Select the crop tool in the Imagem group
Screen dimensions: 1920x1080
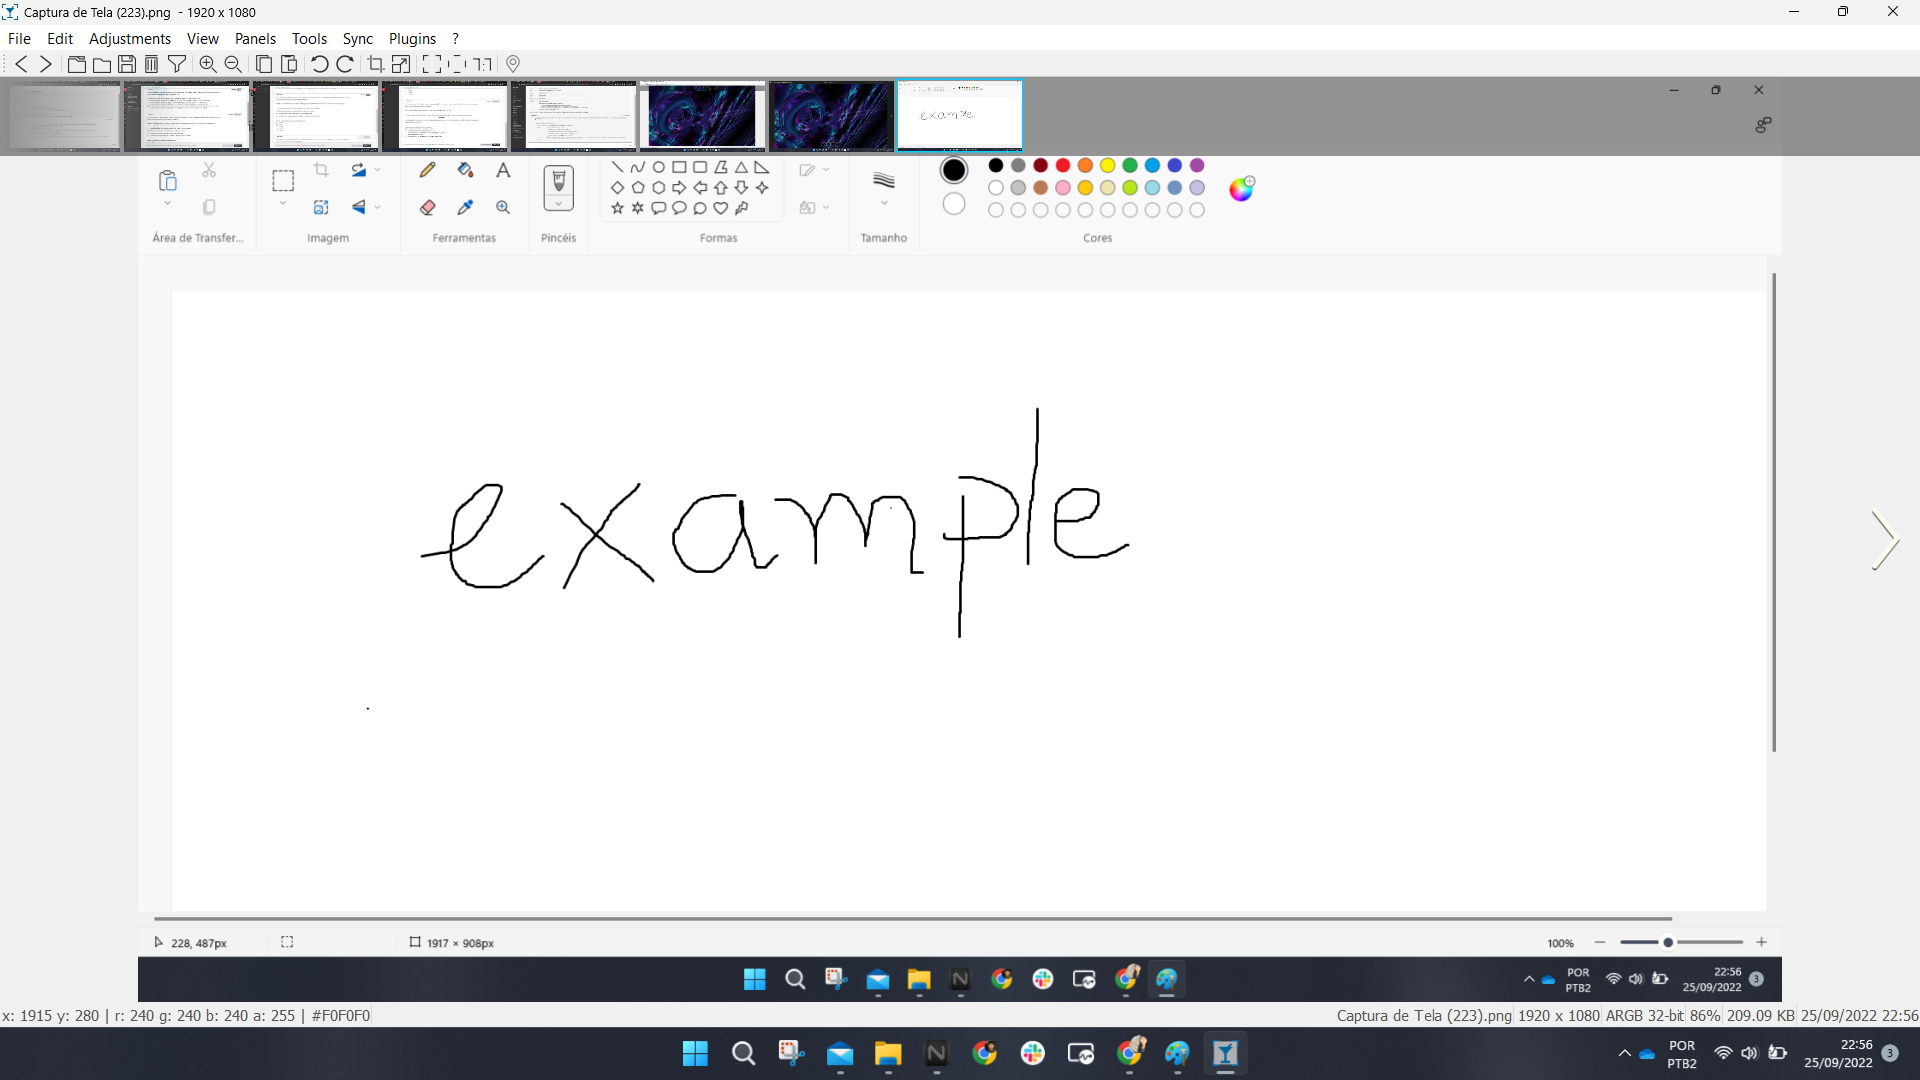click(321, 169)
